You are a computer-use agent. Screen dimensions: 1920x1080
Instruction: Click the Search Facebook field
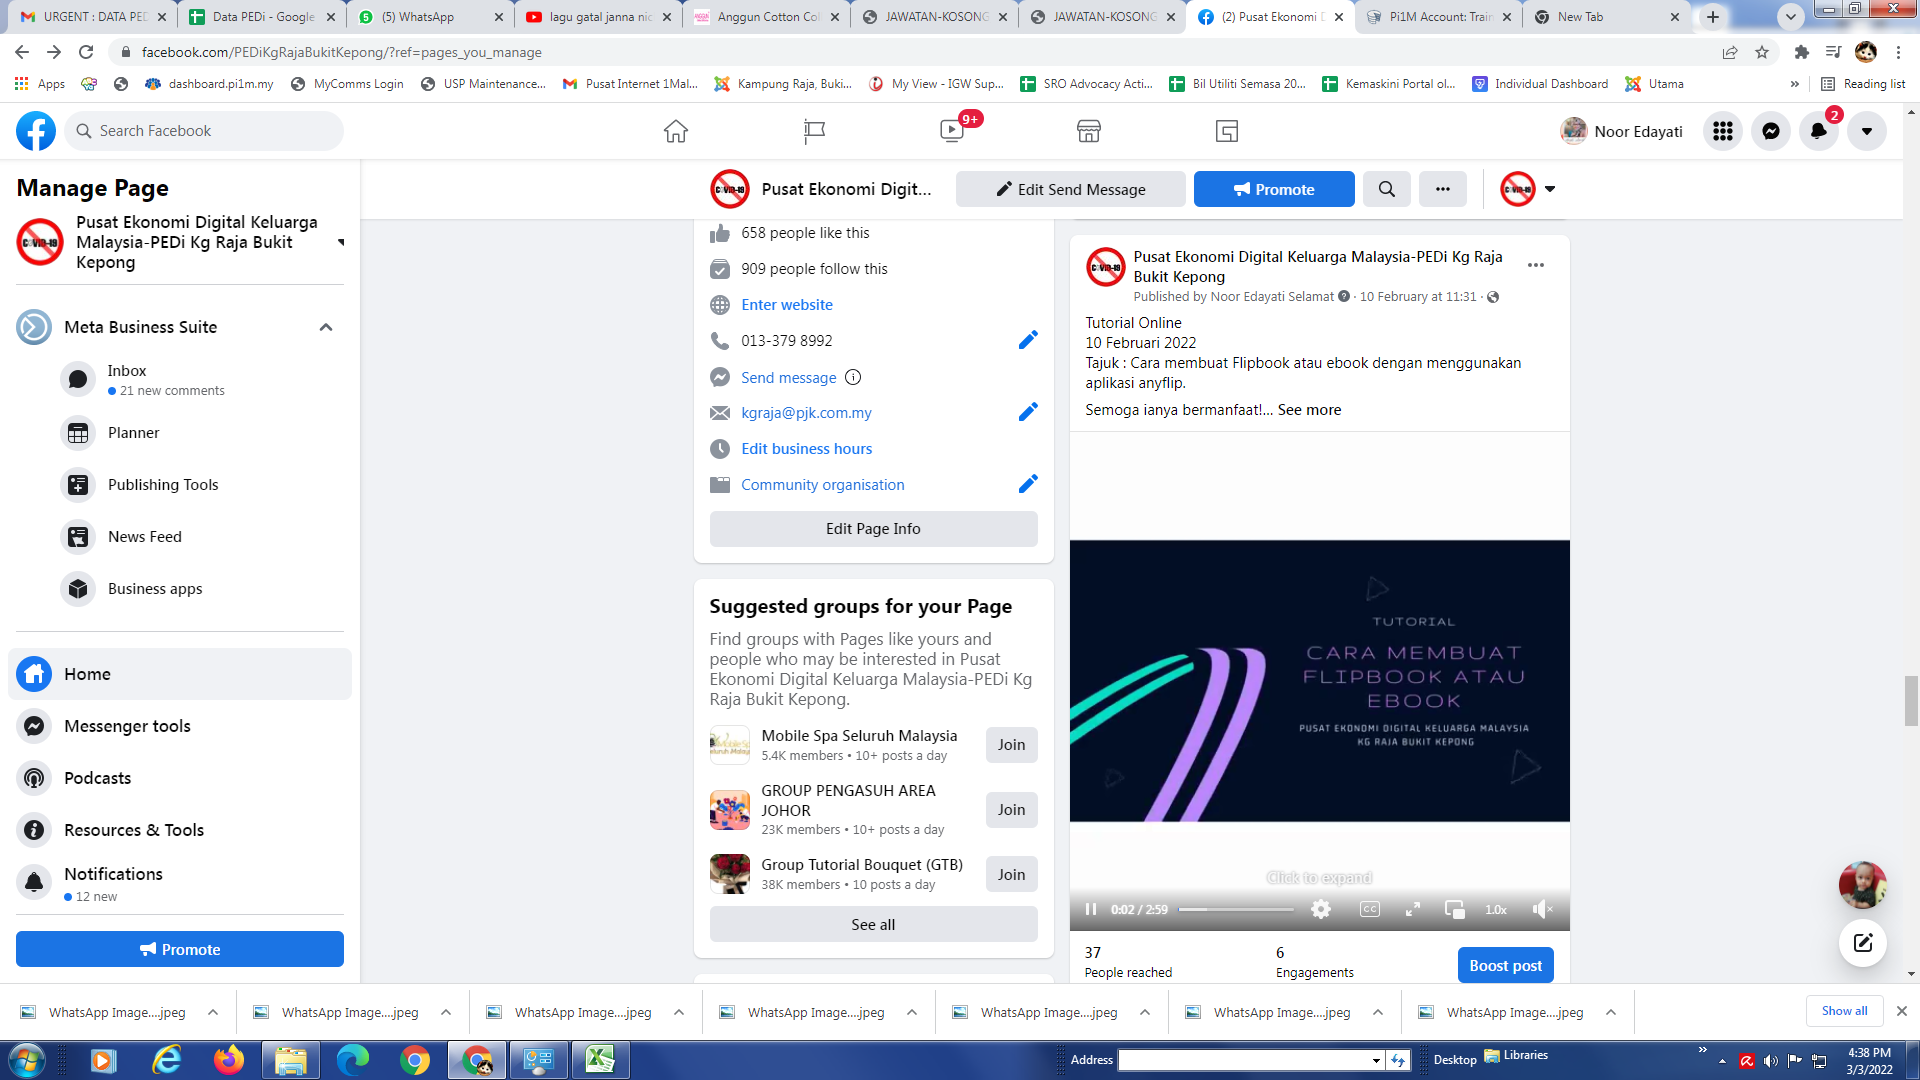pos(204,131)
